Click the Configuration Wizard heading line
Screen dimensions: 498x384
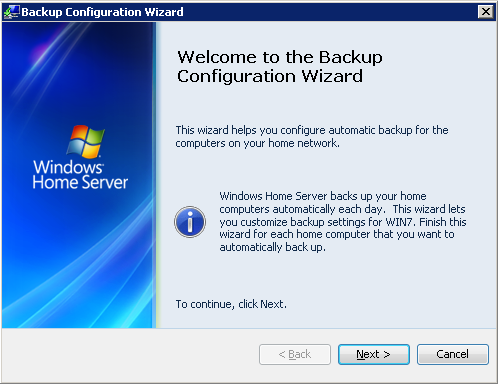click(x=270, y=76)
